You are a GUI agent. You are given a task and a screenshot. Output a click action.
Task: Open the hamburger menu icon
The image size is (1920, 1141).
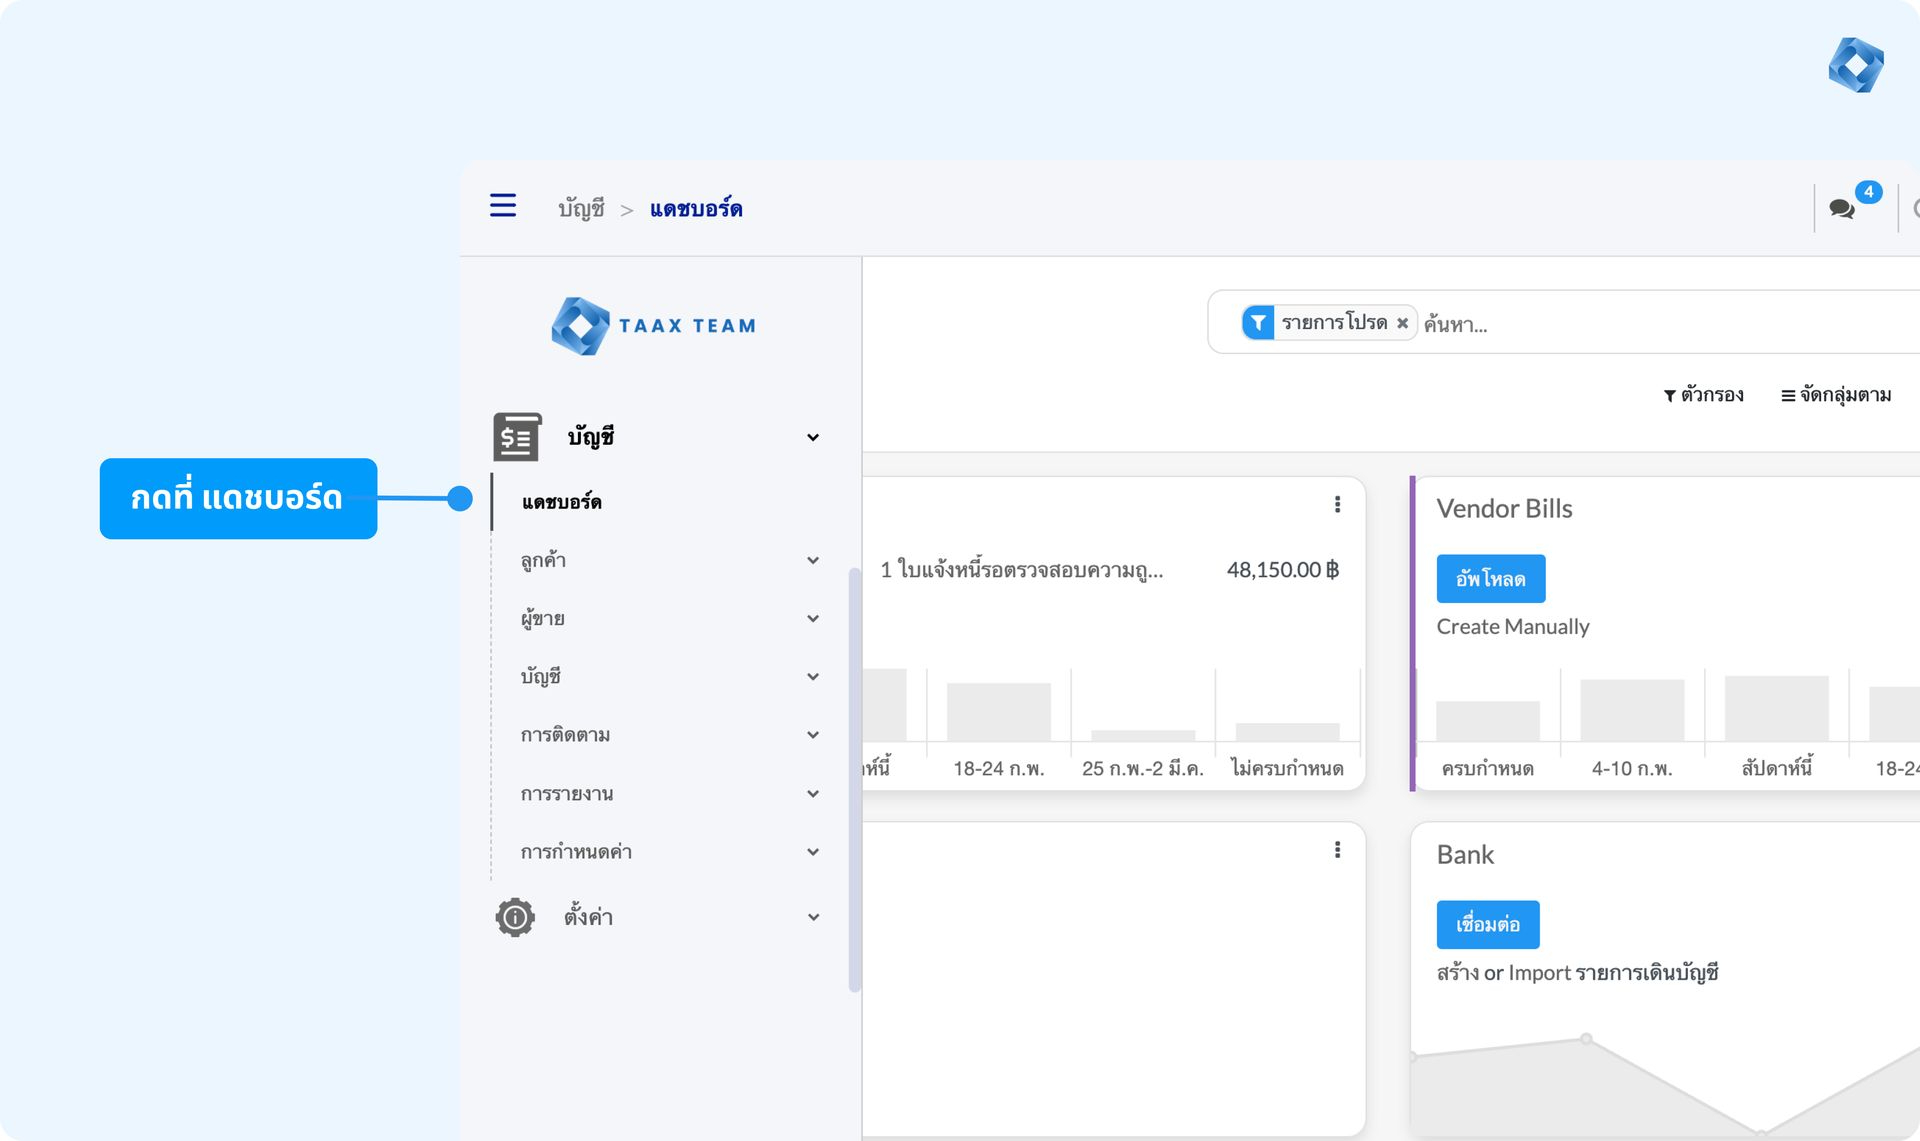[x=503, y=206]
